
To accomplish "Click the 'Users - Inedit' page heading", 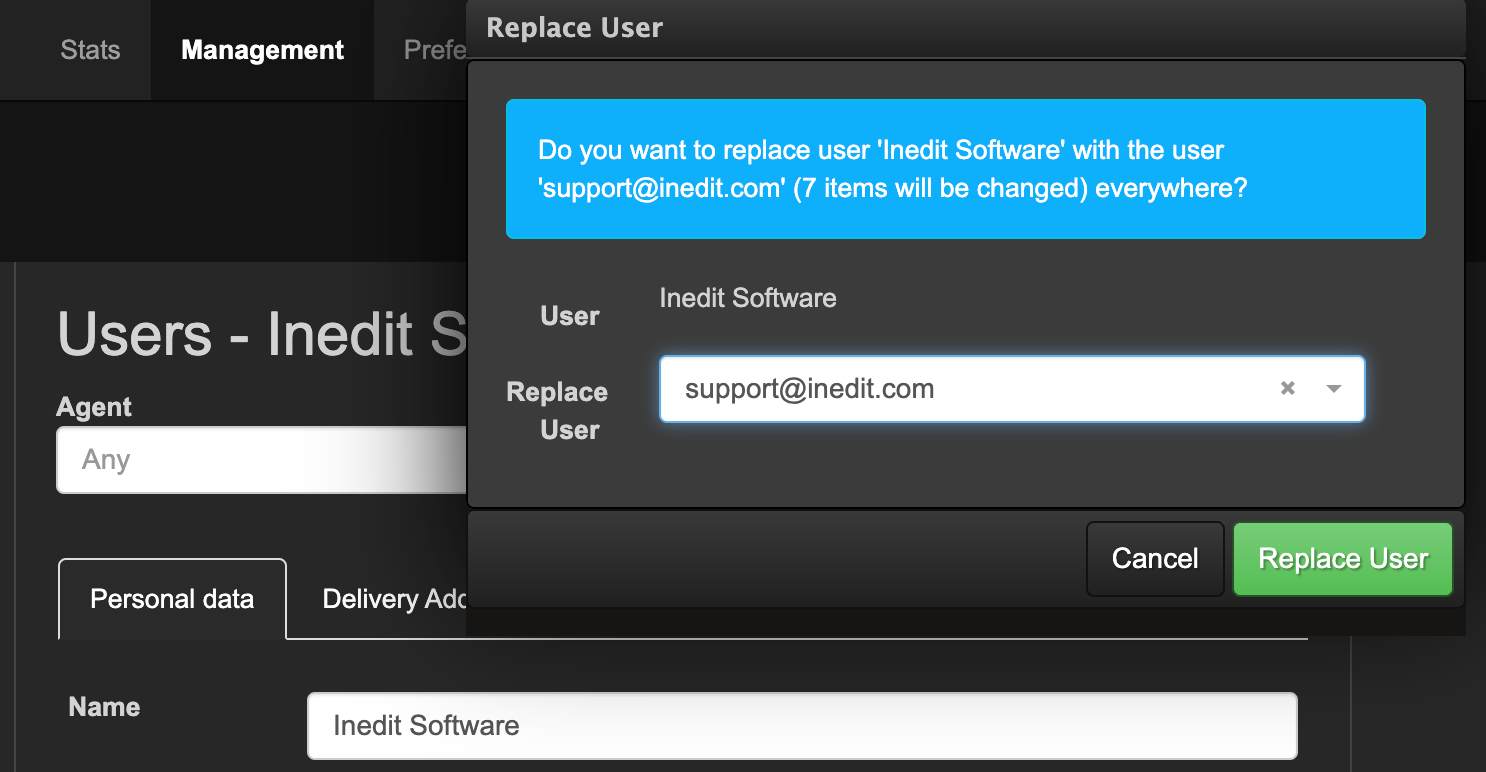I will point(262,333).
